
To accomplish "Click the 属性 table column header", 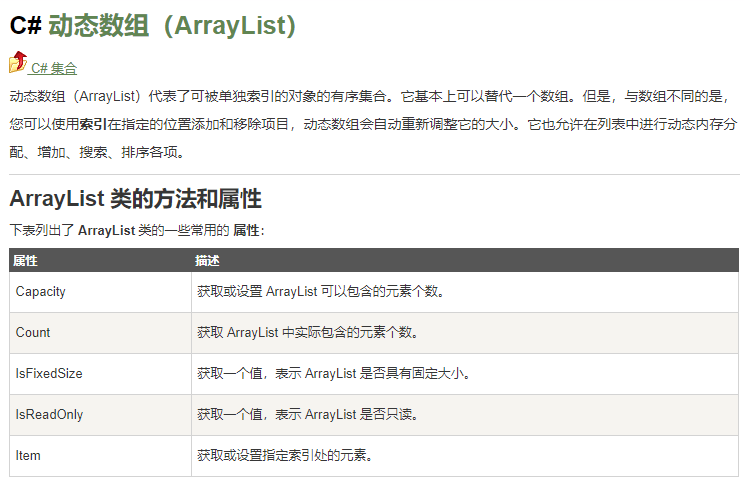I will coord(26,260).
